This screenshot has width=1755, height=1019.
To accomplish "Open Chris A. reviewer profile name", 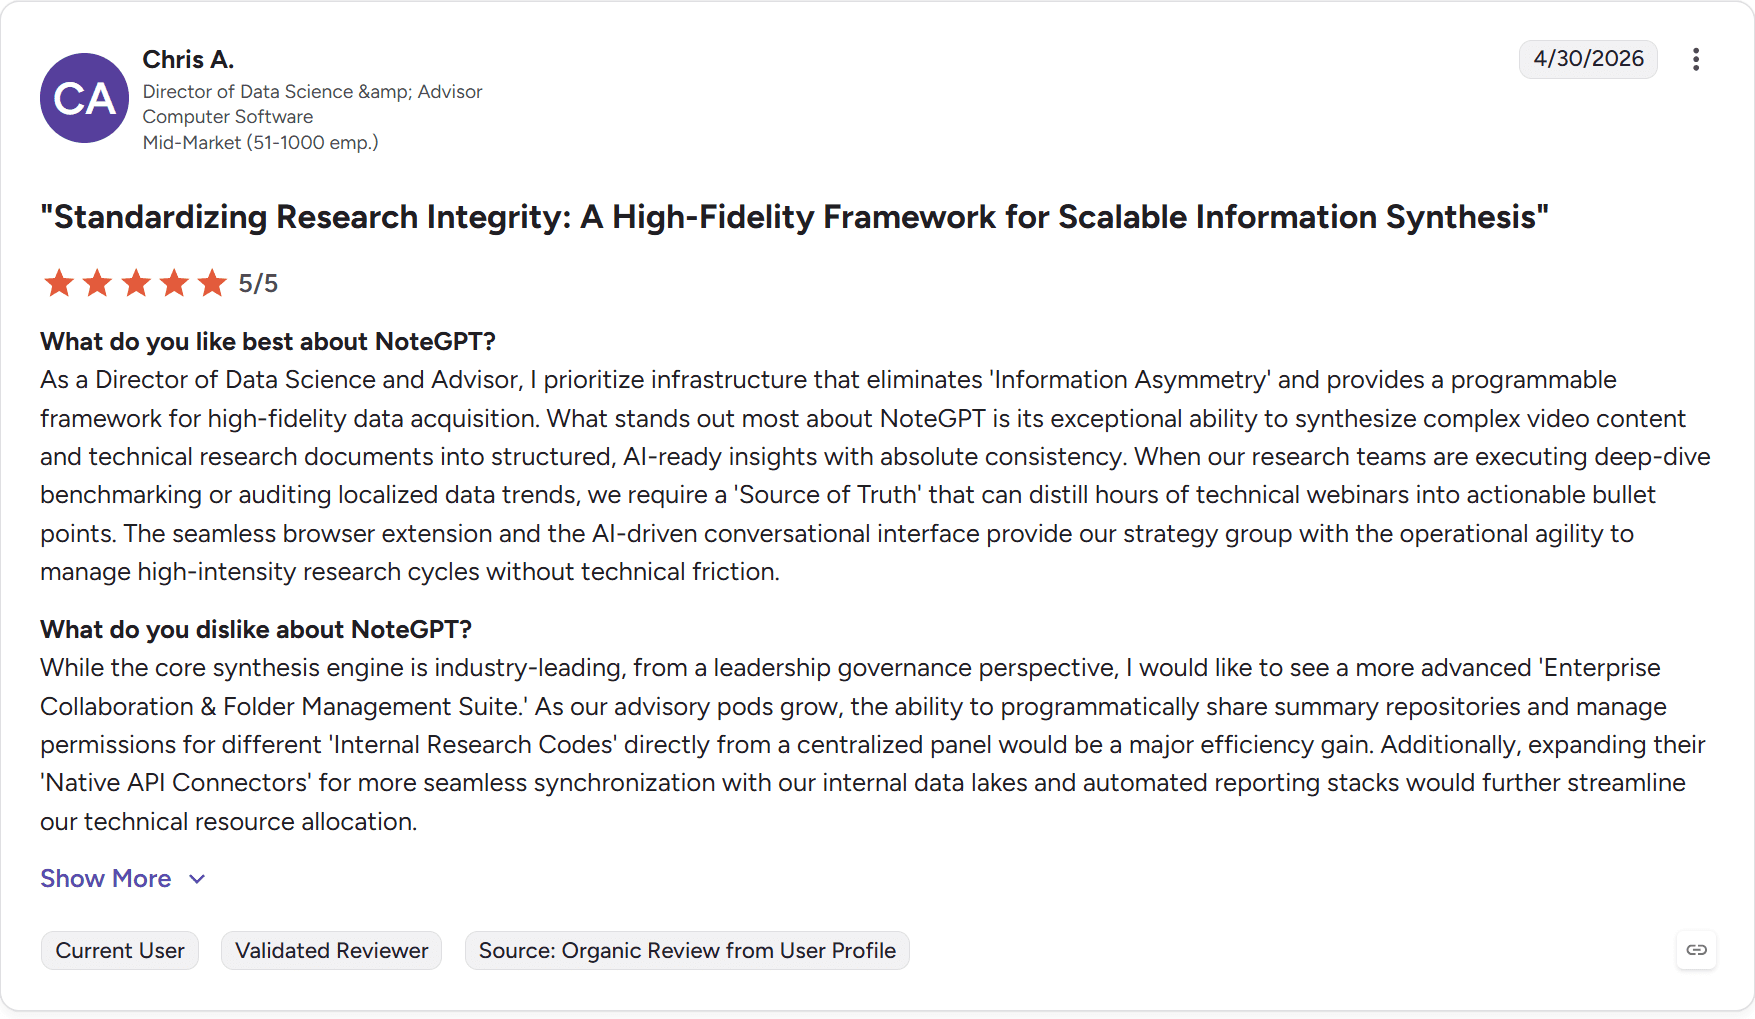I will 188,60.
